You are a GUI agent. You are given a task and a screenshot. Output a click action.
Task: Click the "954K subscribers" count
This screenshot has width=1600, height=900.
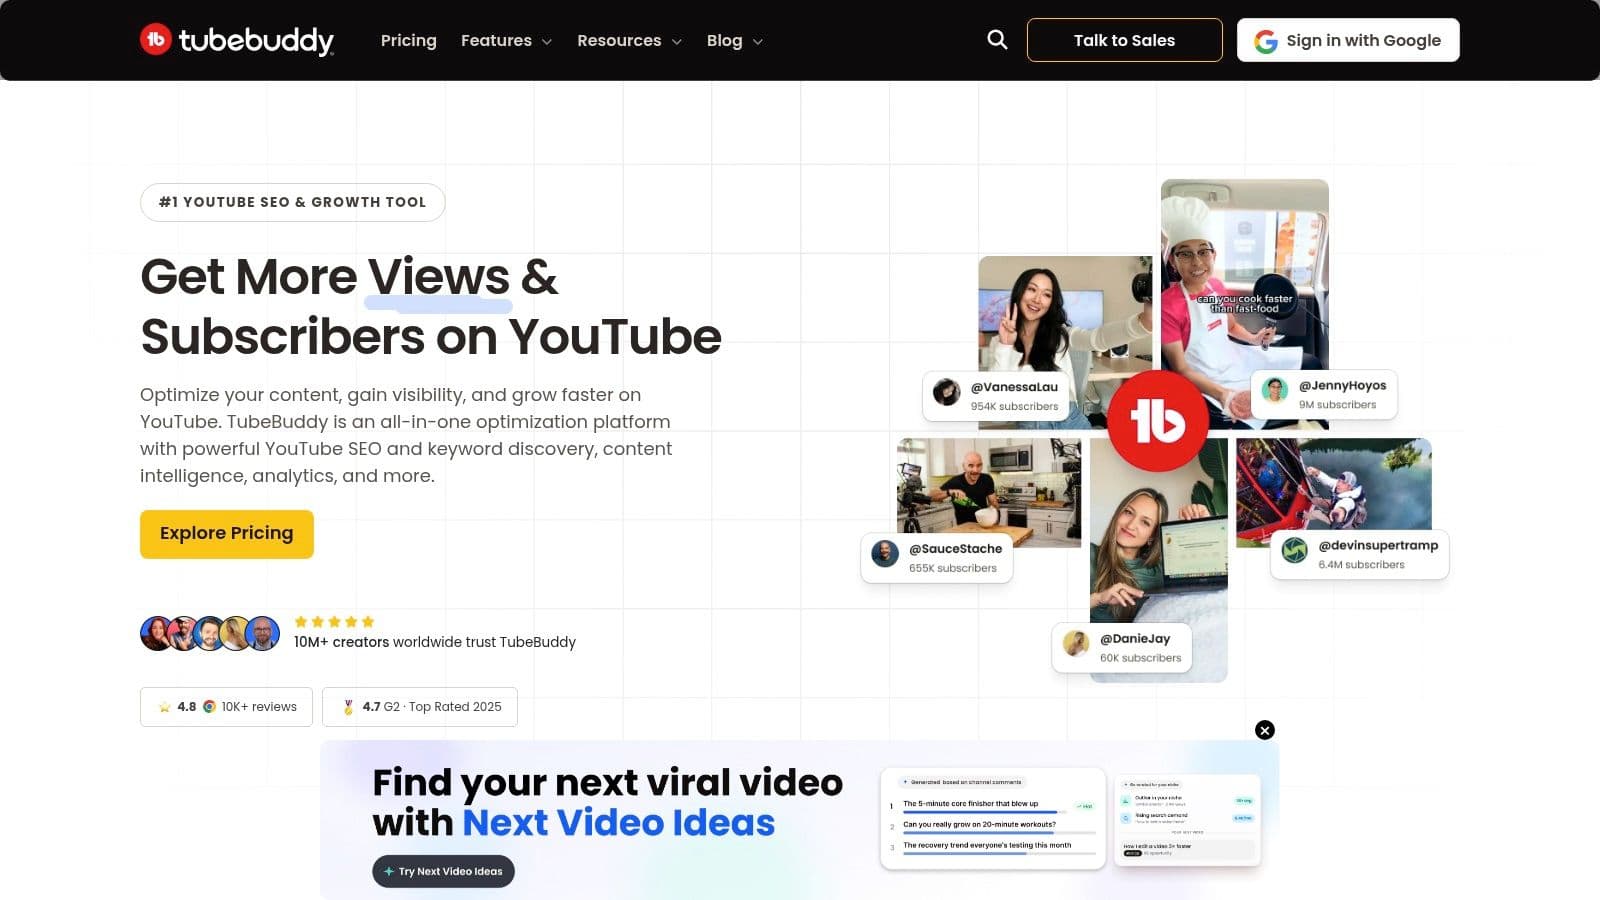1014,407
